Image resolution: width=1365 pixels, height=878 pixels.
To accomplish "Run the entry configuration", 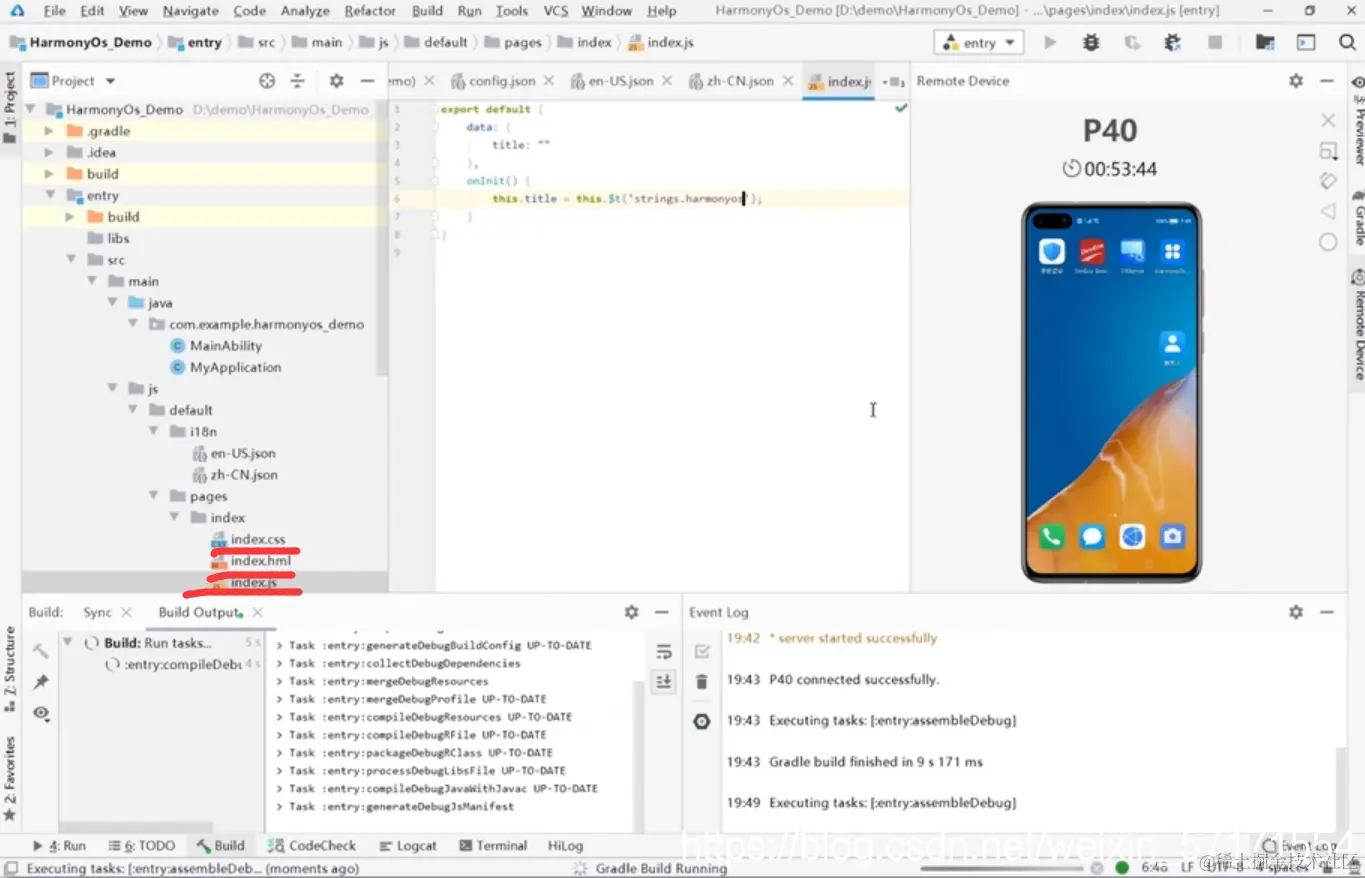I will pyautogui.click(x=1050, y=43).
